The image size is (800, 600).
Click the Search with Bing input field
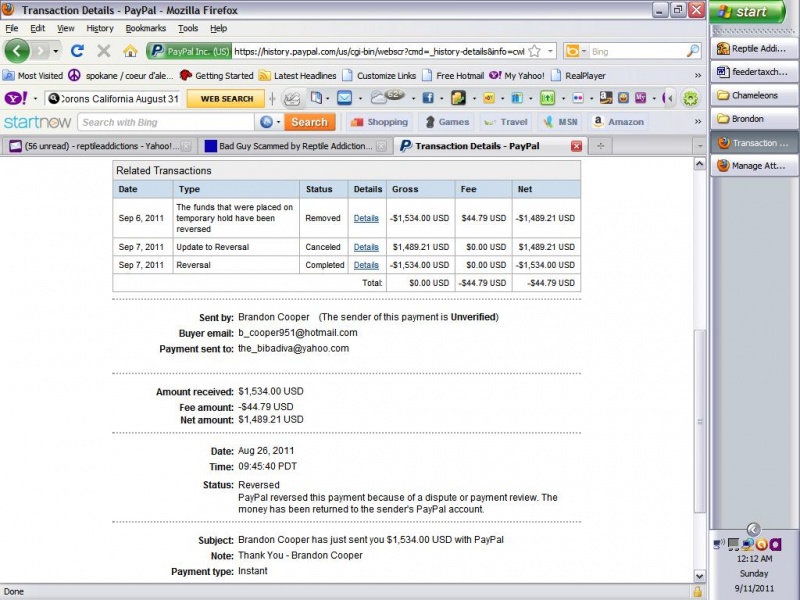click(166, 122)
